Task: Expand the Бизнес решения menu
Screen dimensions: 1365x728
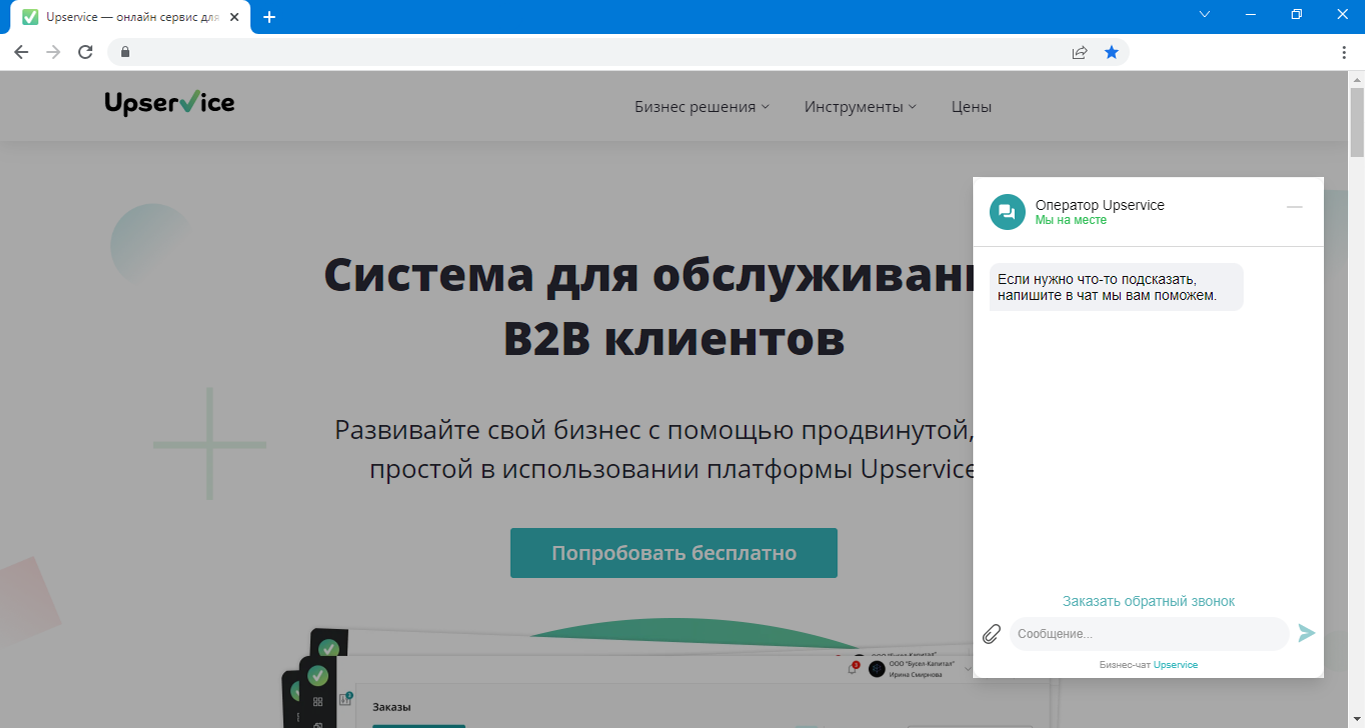Action: click(702, 106)
